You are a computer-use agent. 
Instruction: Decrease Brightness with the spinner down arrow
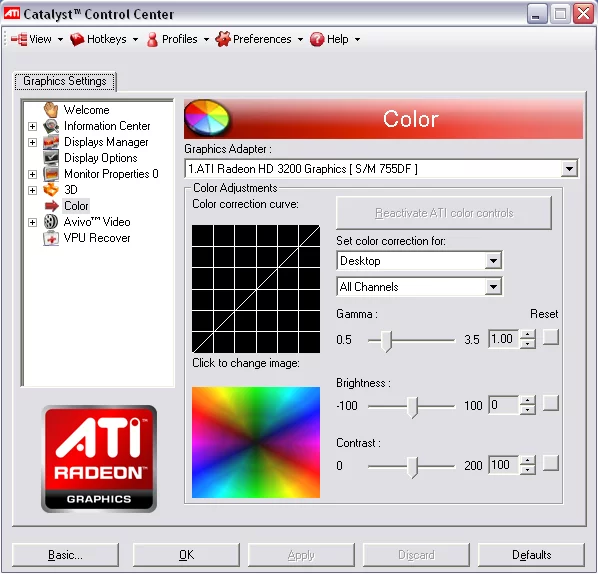527,410
